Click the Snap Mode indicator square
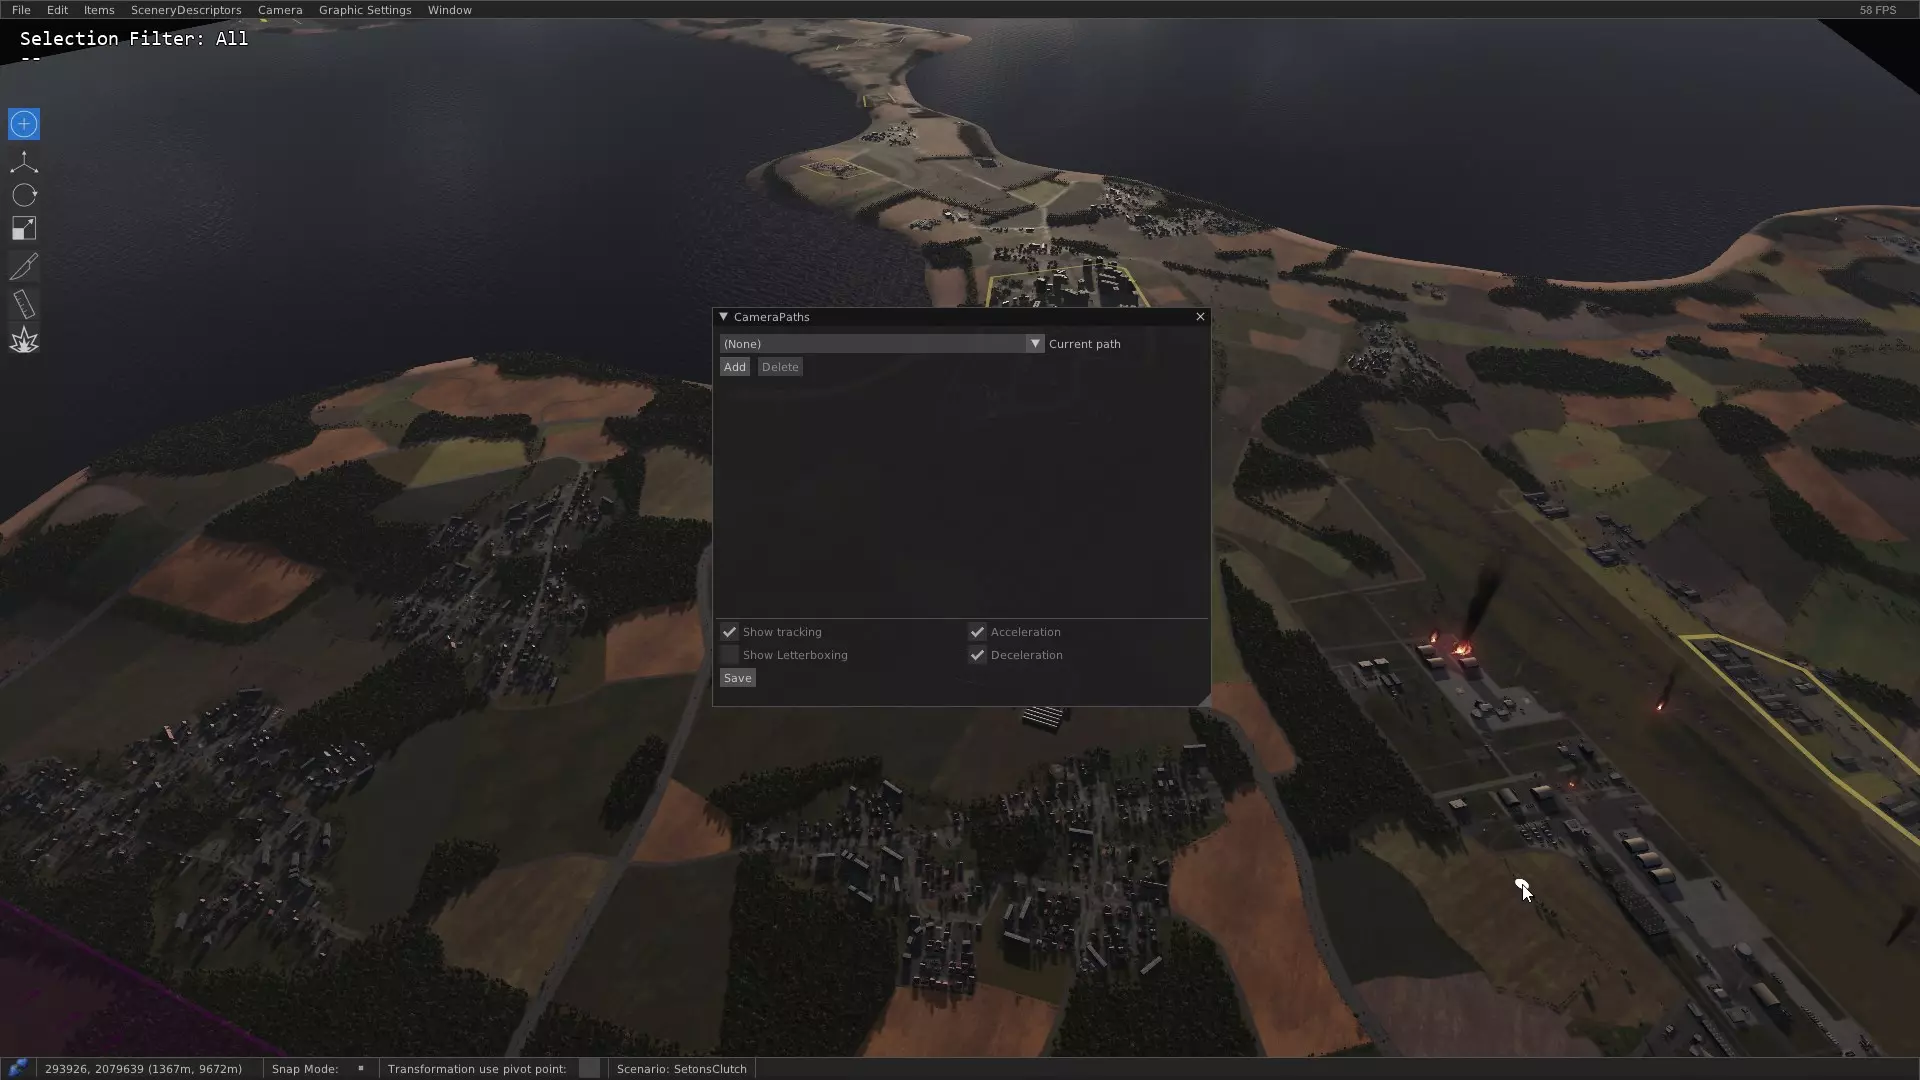 tap(361, 1068)
